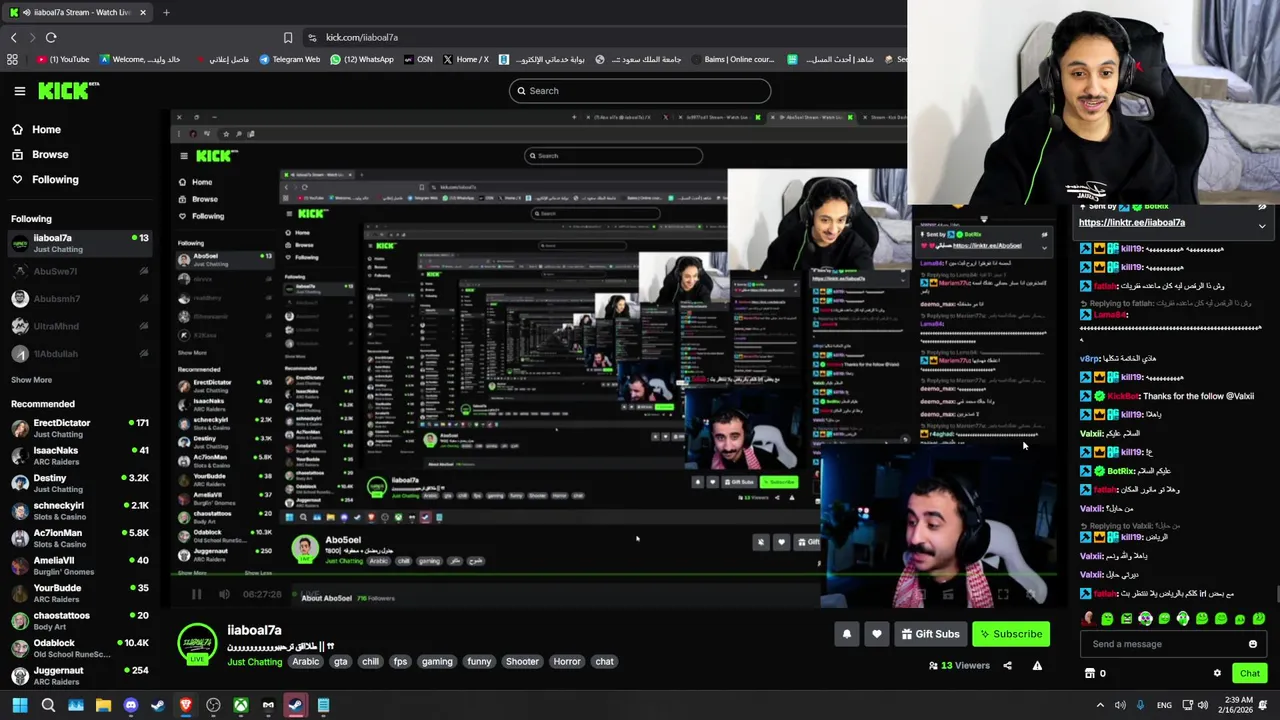Share the stream via share icon
The width and height of the screenshot is (1280, 720).
[1007, 666]
